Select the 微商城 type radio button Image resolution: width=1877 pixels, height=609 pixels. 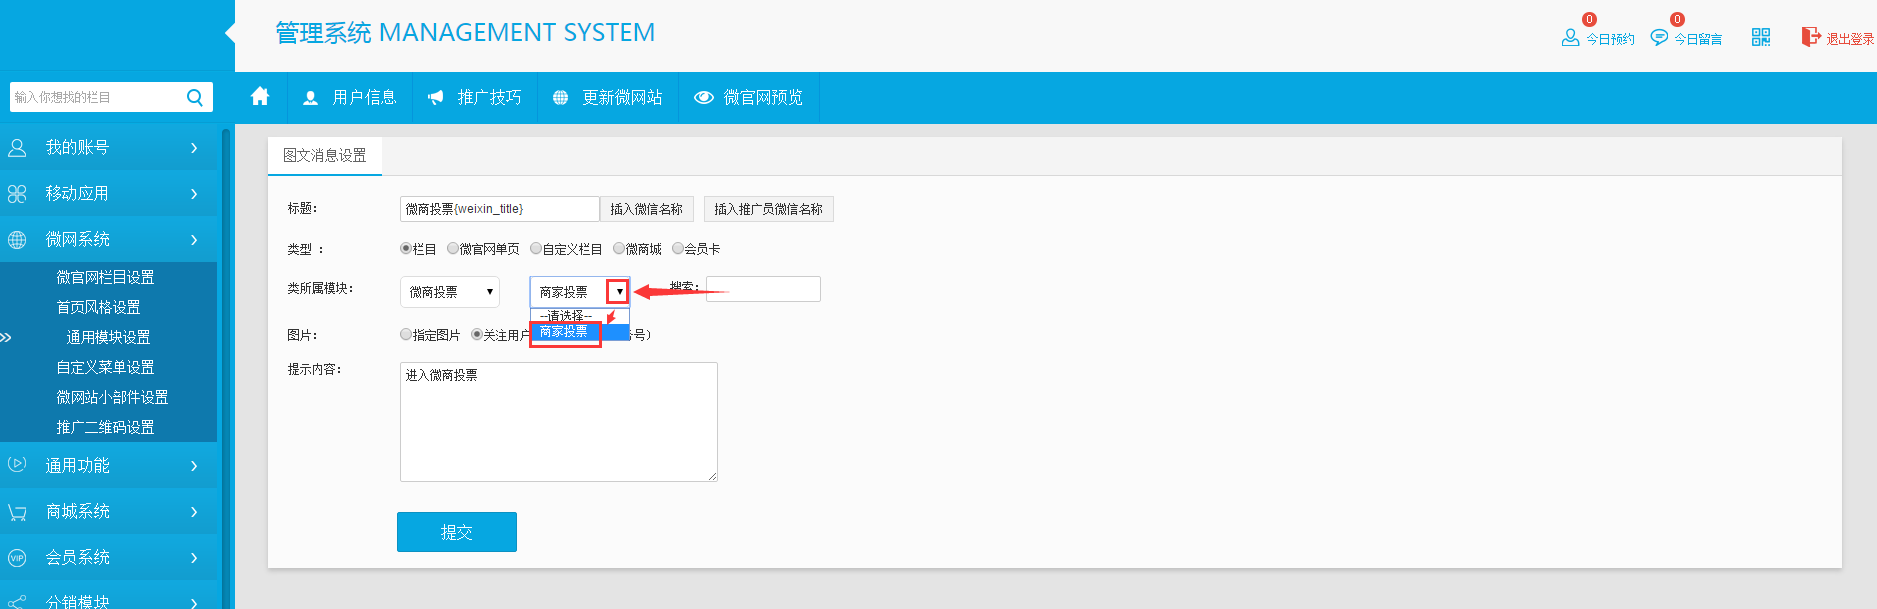click(619, 249)
